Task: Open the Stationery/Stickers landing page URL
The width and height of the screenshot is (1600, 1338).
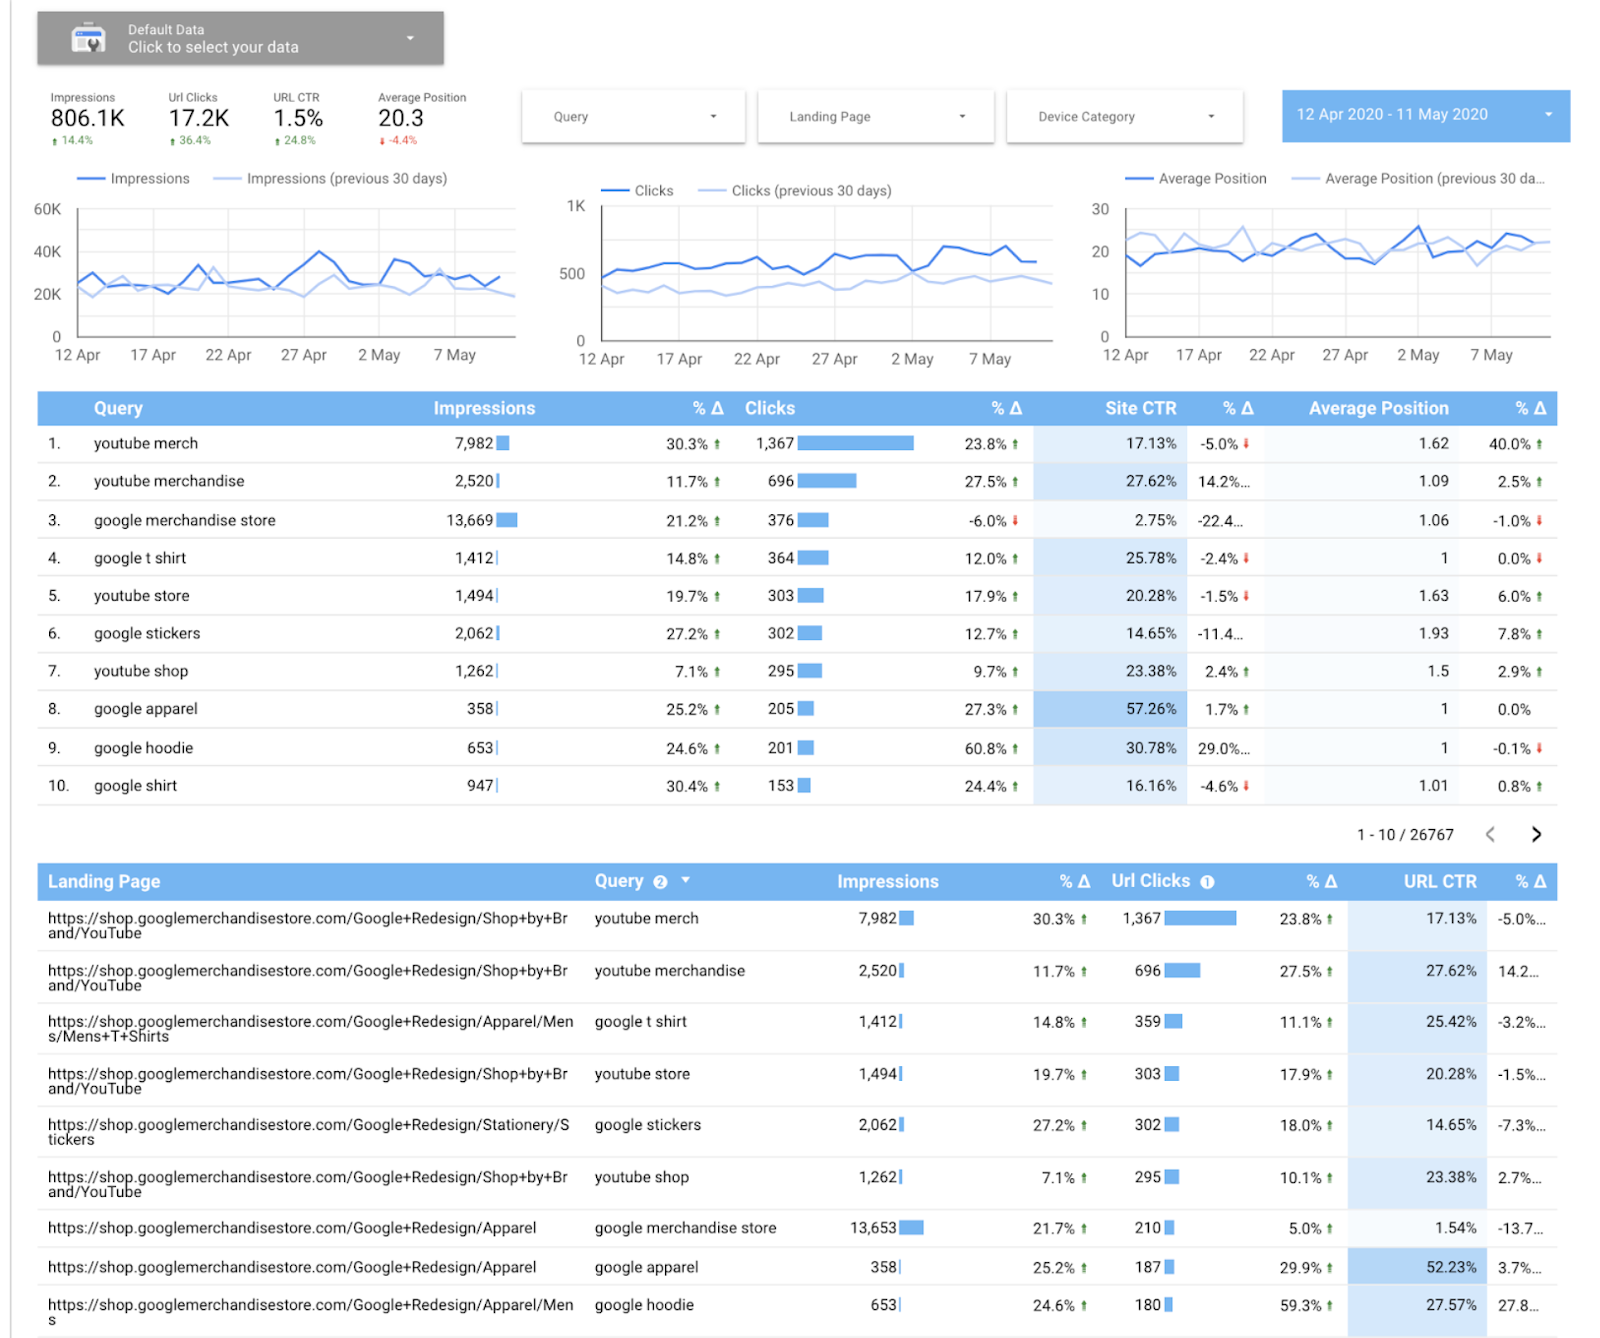Action: click(x=309, y=1132)
